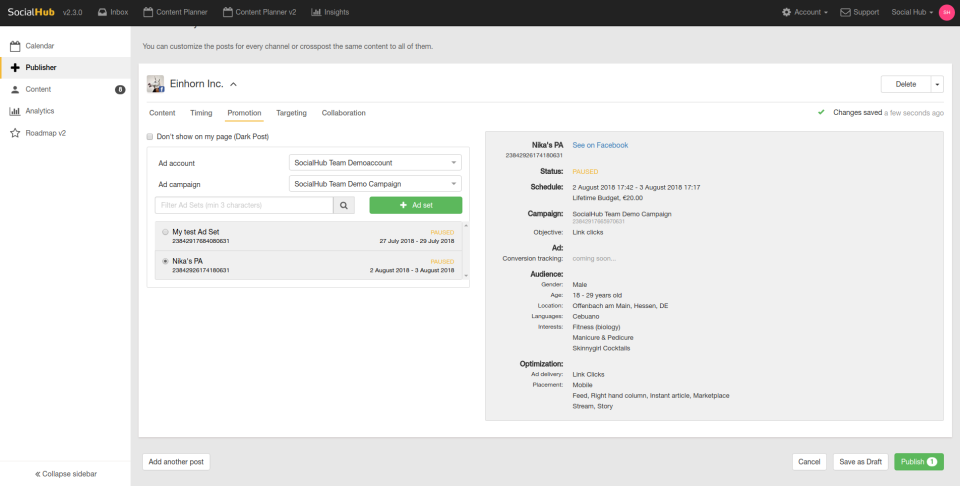The height and width of the screenshot is (486, 960).
Task: Open Roadmap v2 in the sidebar
Action: [65, 133]
